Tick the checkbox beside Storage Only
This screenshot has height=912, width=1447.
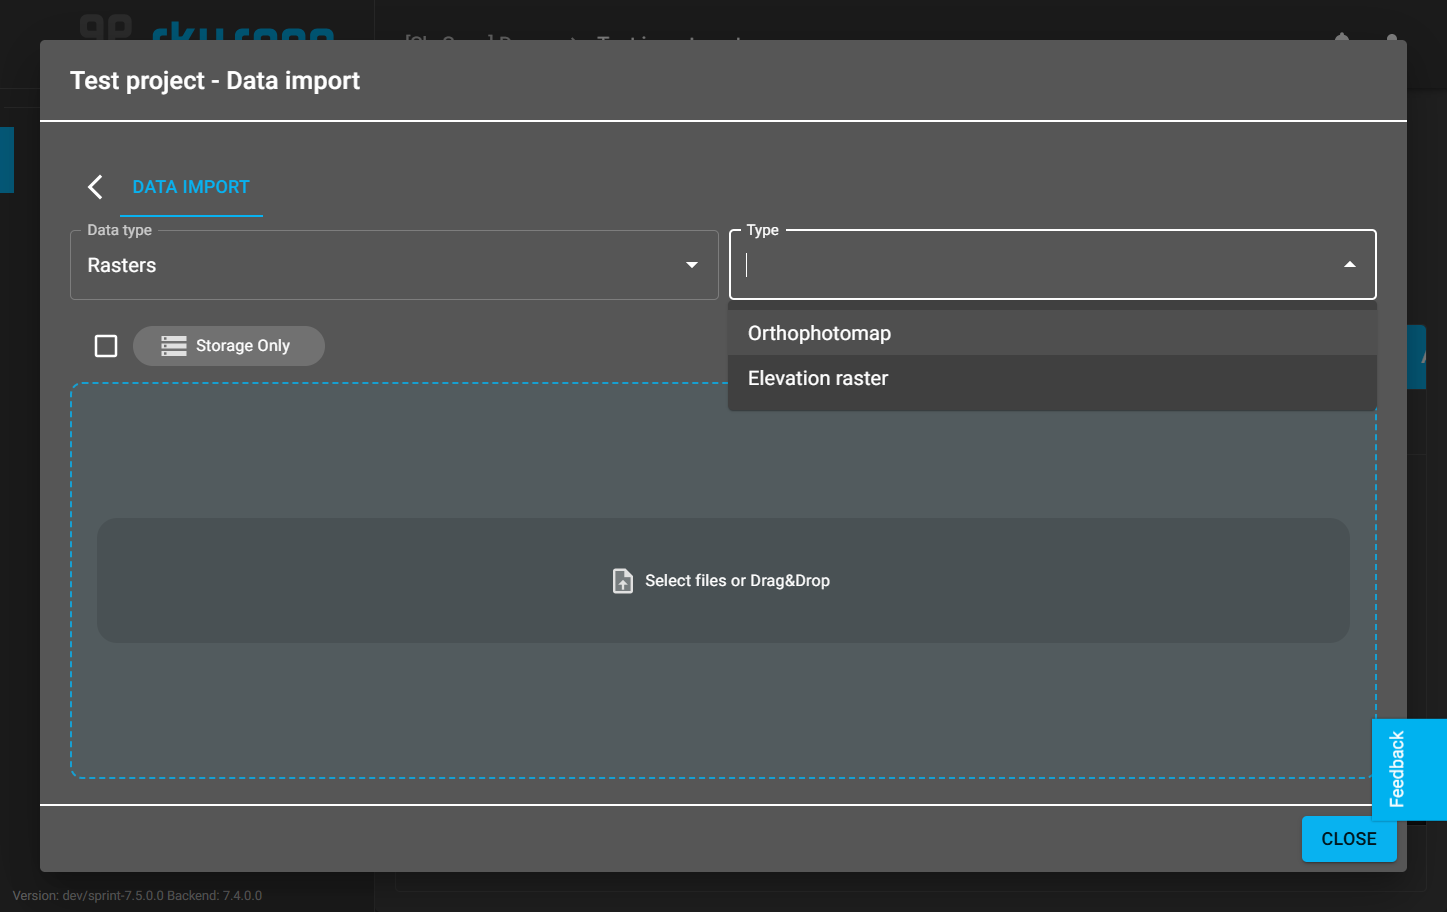(106, 346)
